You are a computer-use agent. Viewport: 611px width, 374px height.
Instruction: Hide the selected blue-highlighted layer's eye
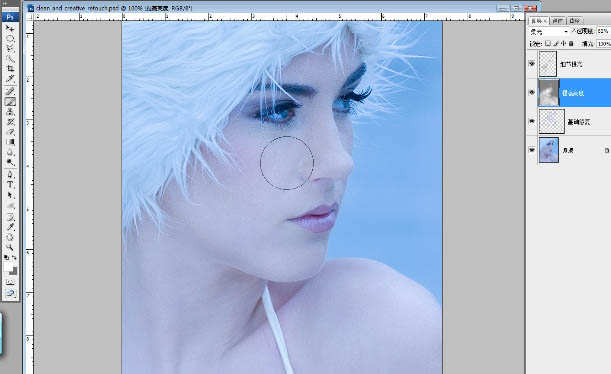[532, 93]
